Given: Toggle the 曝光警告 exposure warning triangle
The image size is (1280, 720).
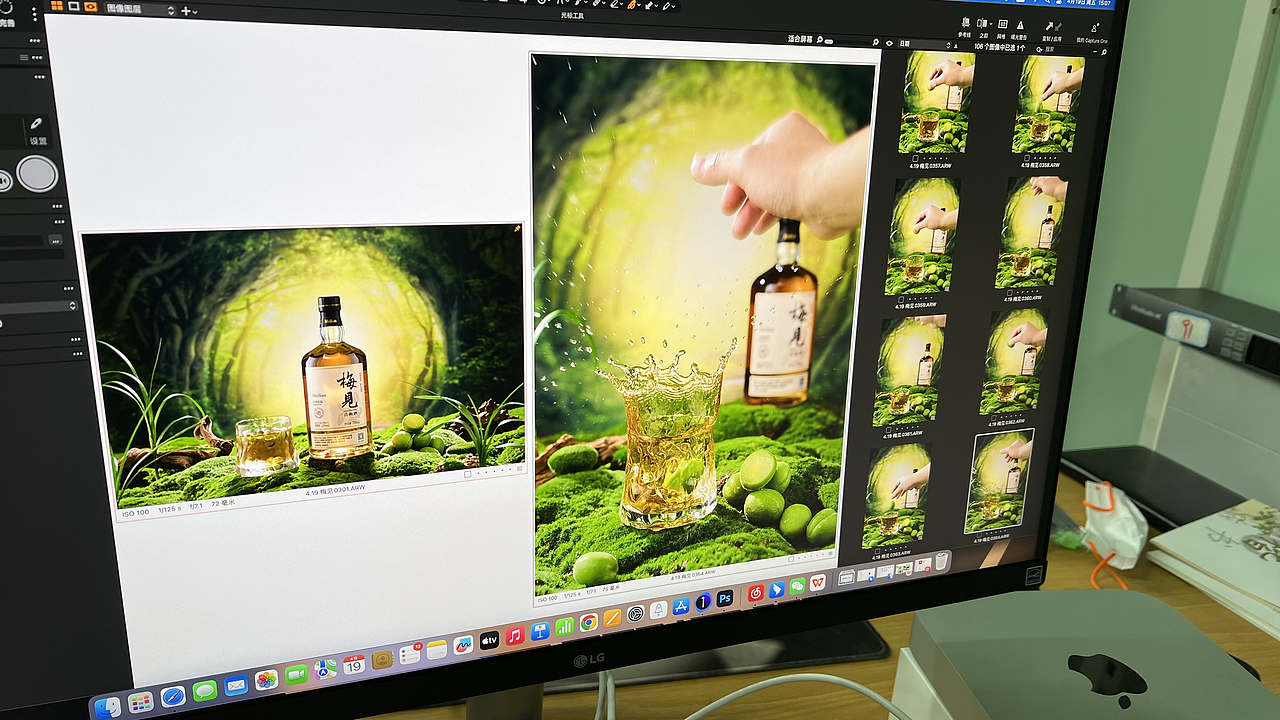Looking at the screenshot, I should (1020, 25).
